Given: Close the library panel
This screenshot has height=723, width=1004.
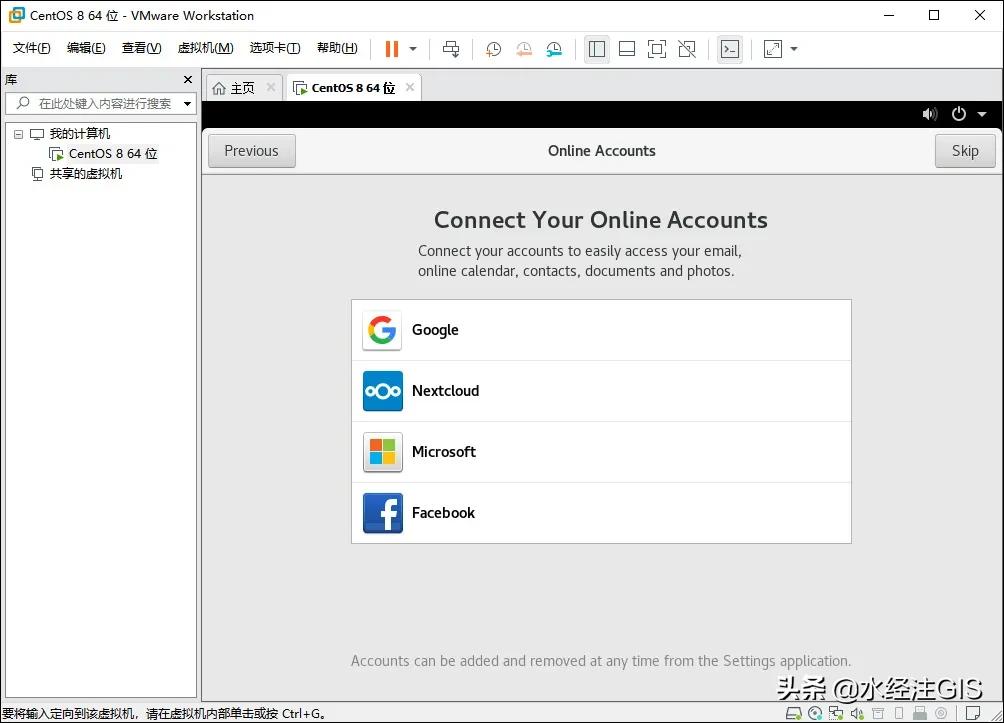Looking at the screenshot, I should click(188, 79).
